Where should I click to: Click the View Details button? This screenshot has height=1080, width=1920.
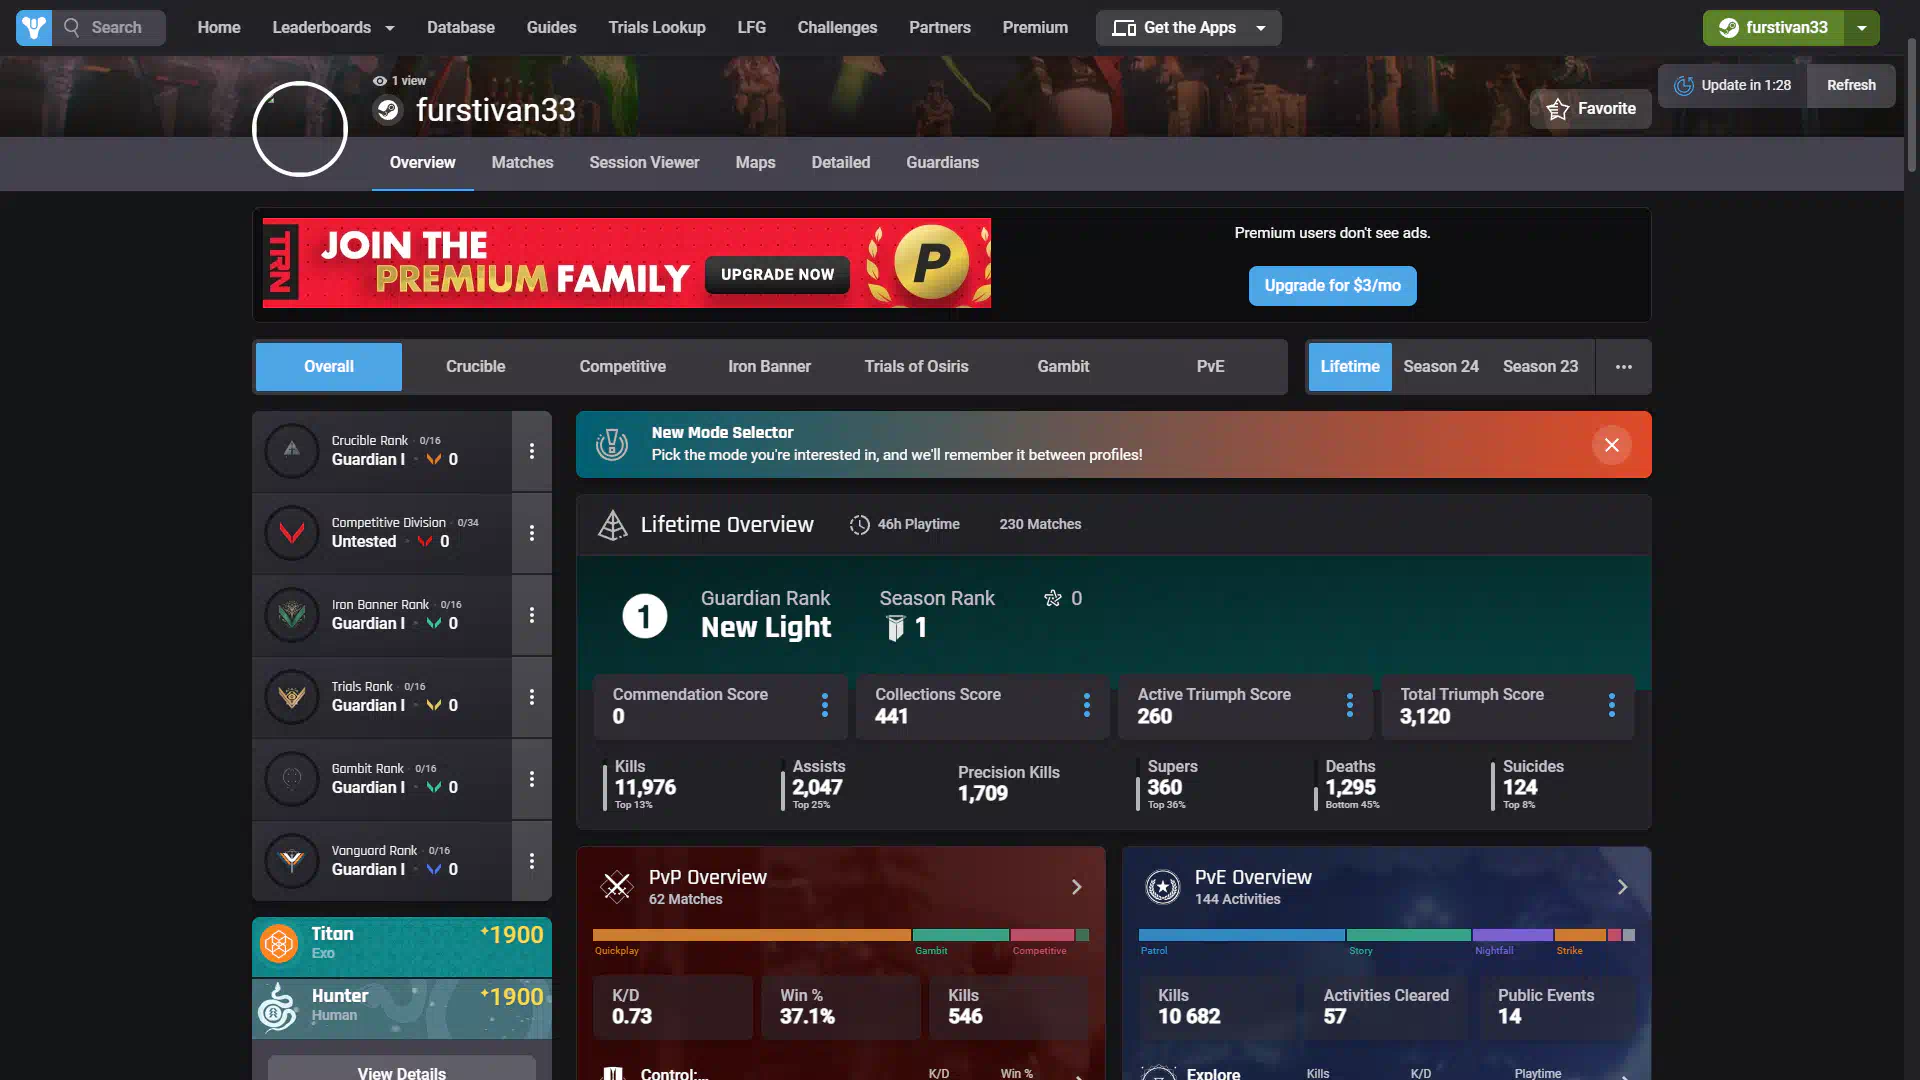tap(402, 1069)
